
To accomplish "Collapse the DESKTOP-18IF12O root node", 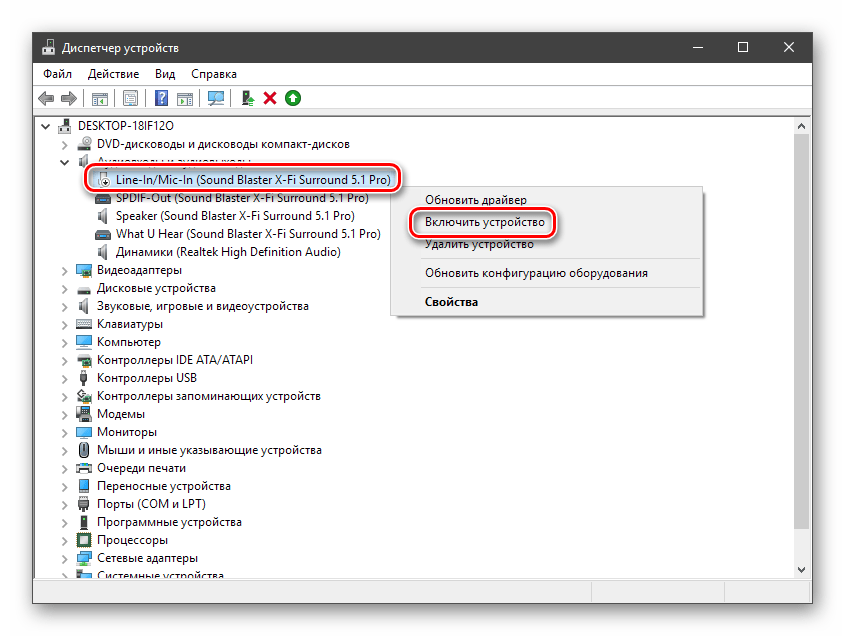I will [46, 126].
